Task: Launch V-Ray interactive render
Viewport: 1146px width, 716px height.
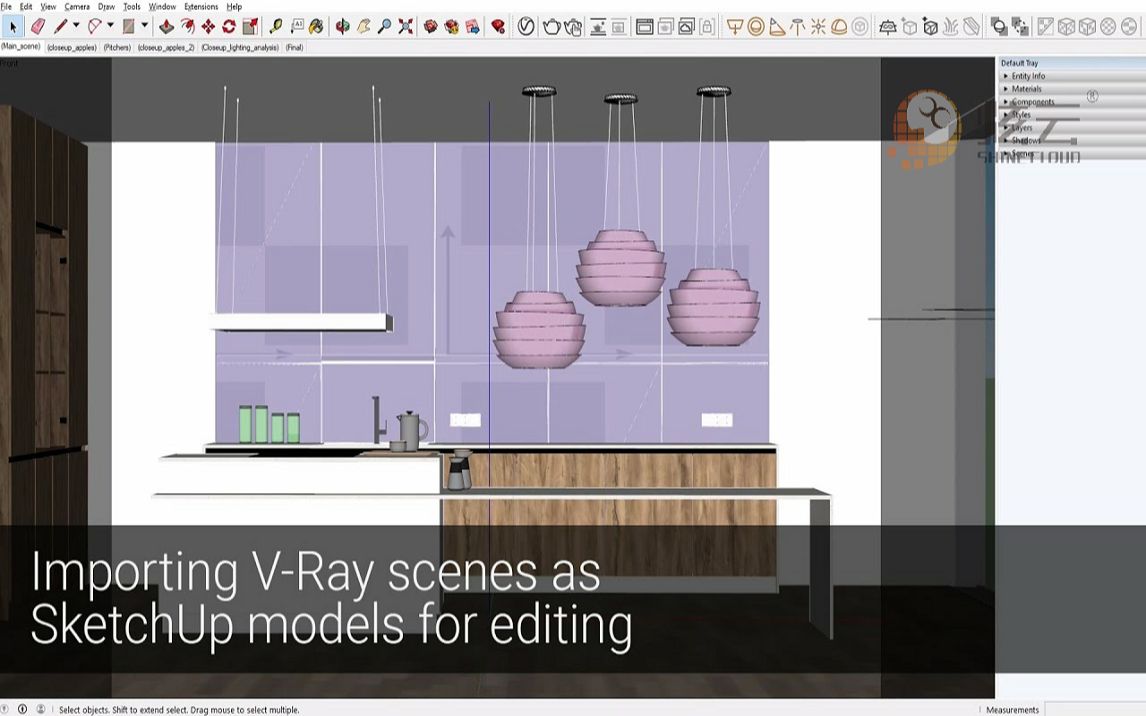Action: (574, 27)
